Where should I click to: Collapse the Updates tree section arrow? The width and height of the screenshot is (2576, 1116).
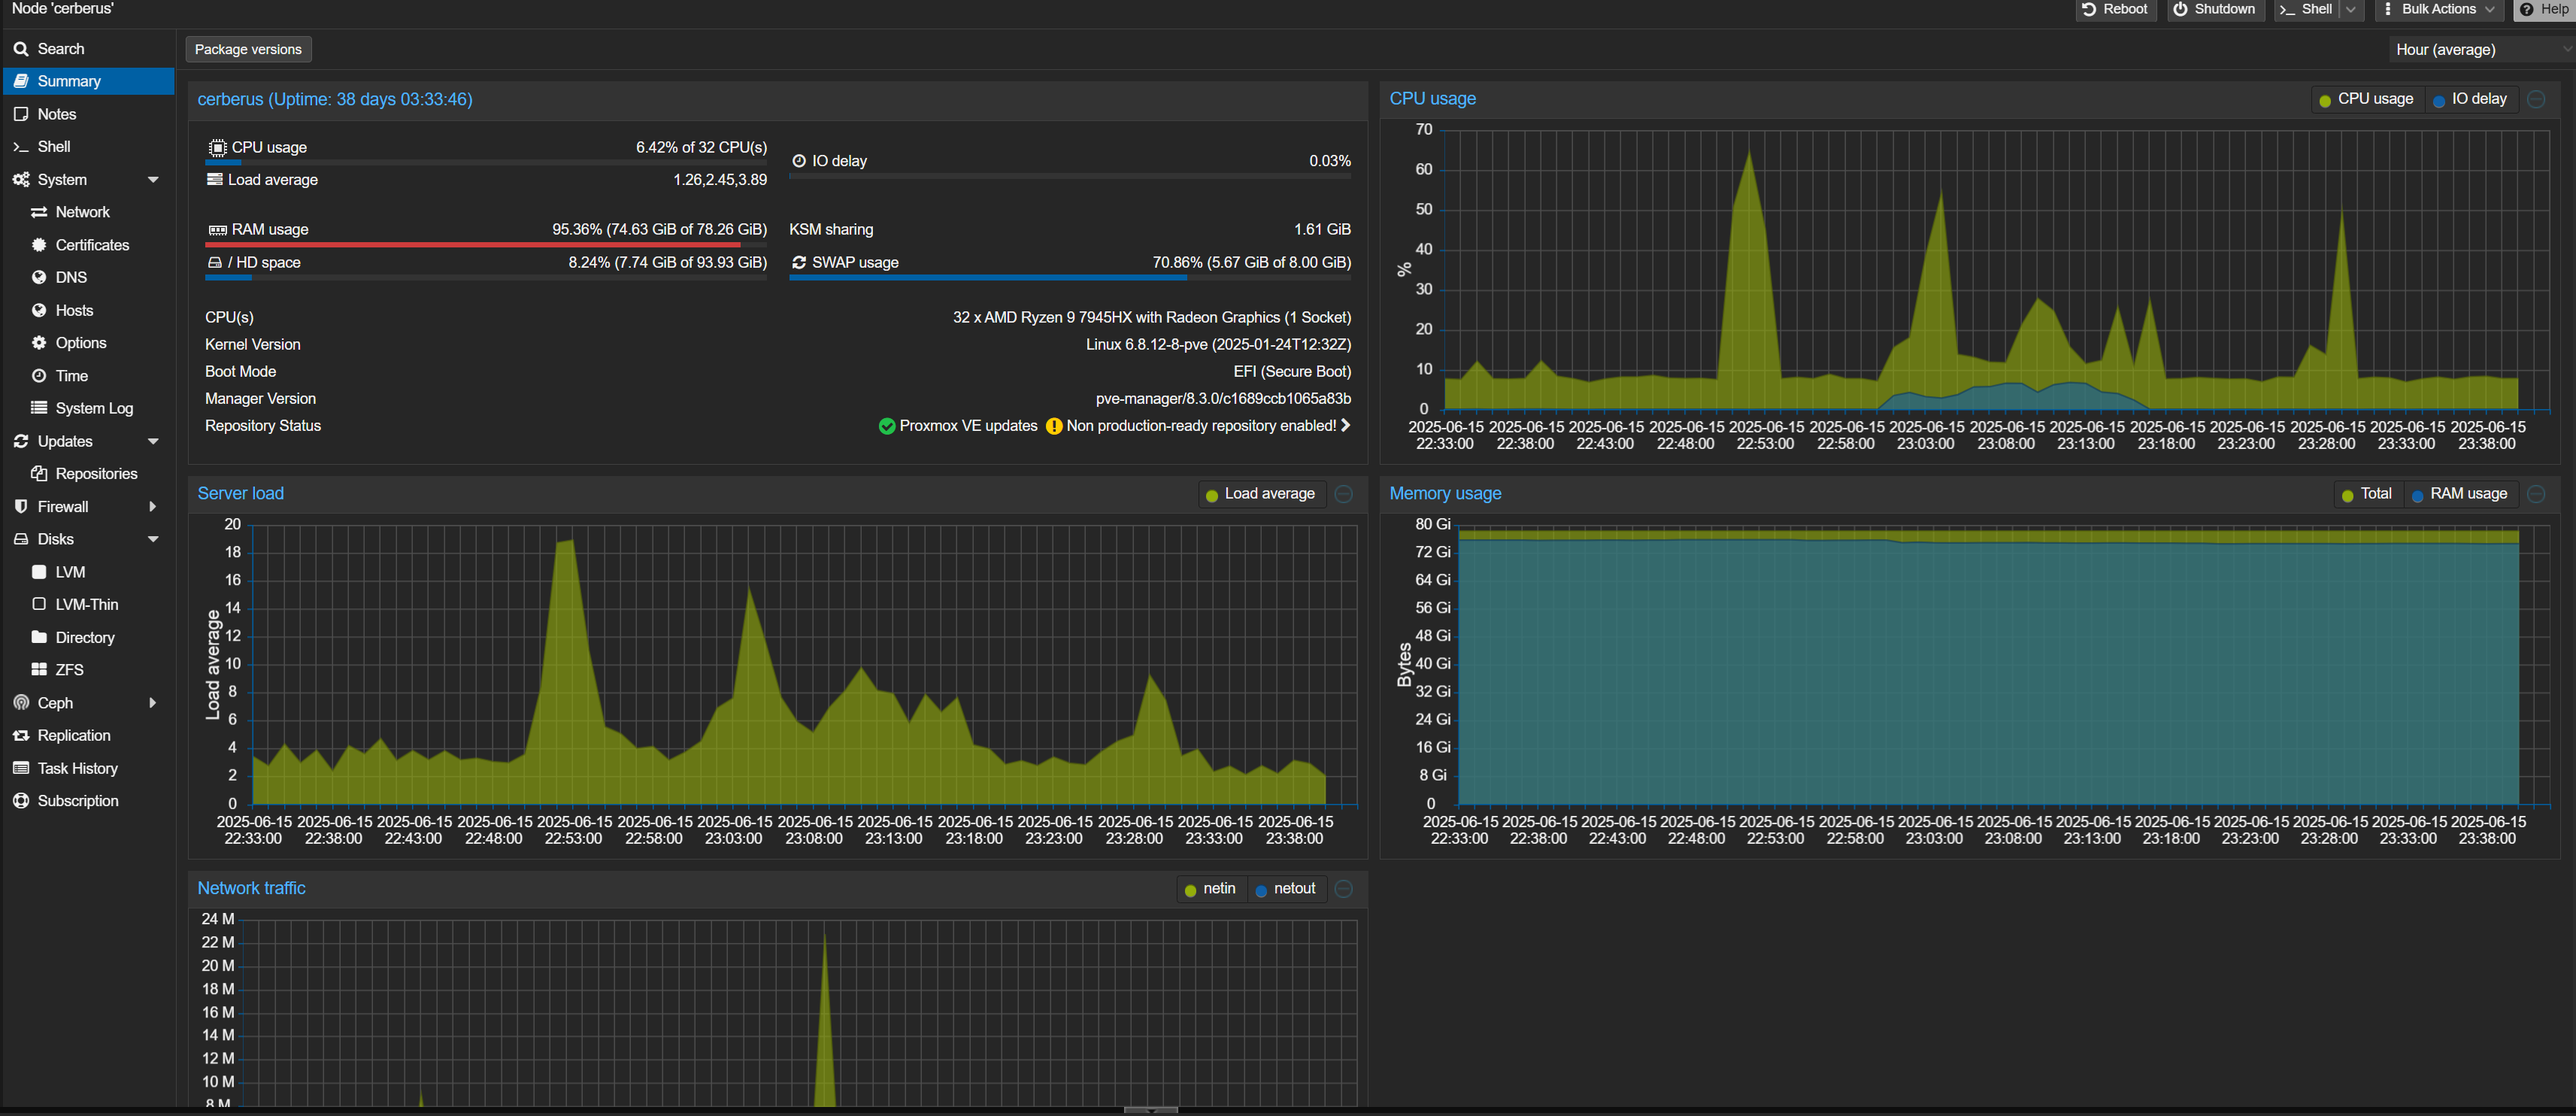tap(153, 441)
